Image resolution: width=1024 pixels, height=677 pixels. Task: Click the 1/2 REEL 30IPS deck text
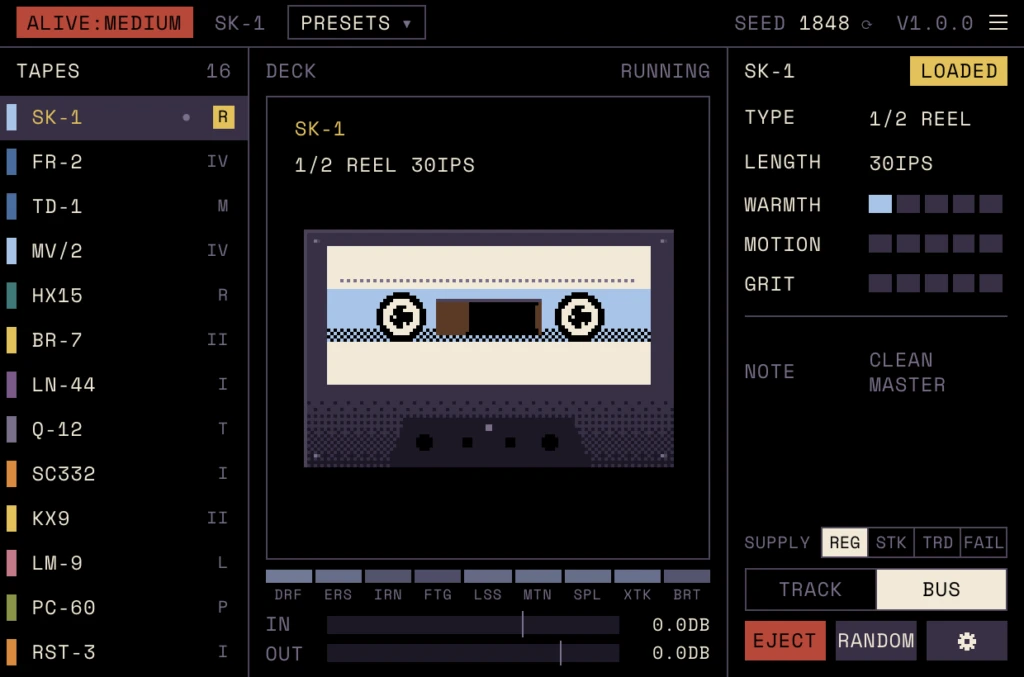click(x=385, y=165)
